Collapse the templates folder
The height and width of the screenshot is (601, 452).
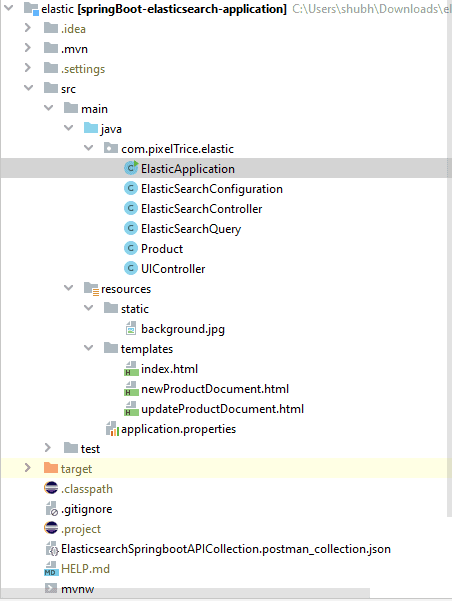[x=89, y=348]
